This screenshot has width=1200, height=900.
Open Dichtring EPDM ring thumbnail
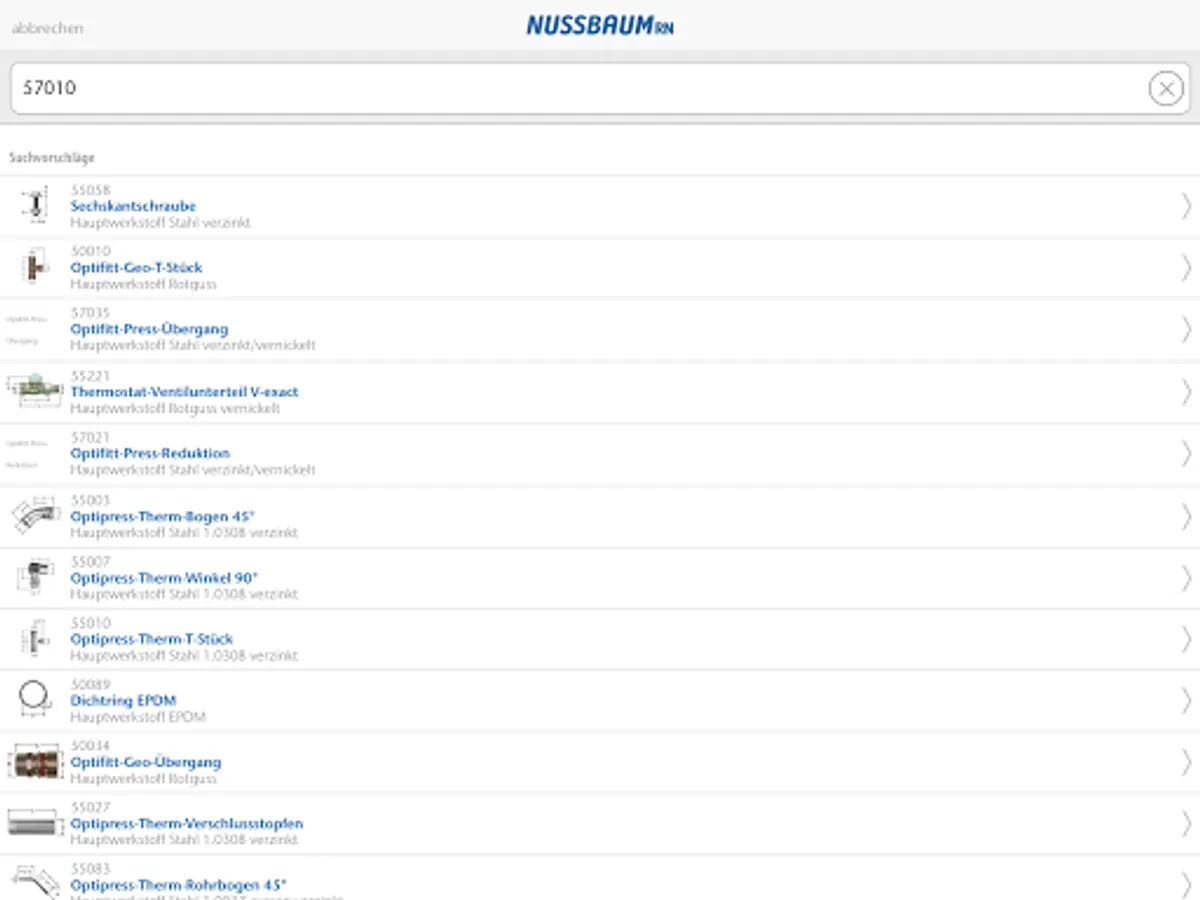point(34,698)
